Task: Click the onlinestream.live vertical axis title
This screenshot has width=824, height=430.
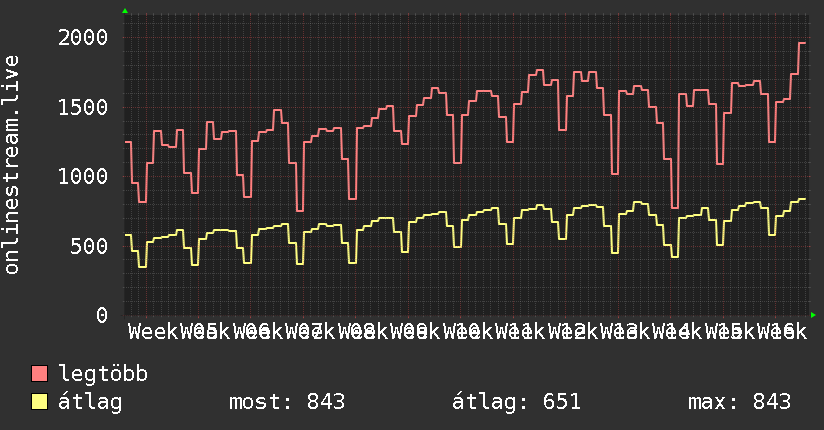Action: coord(11,165)
